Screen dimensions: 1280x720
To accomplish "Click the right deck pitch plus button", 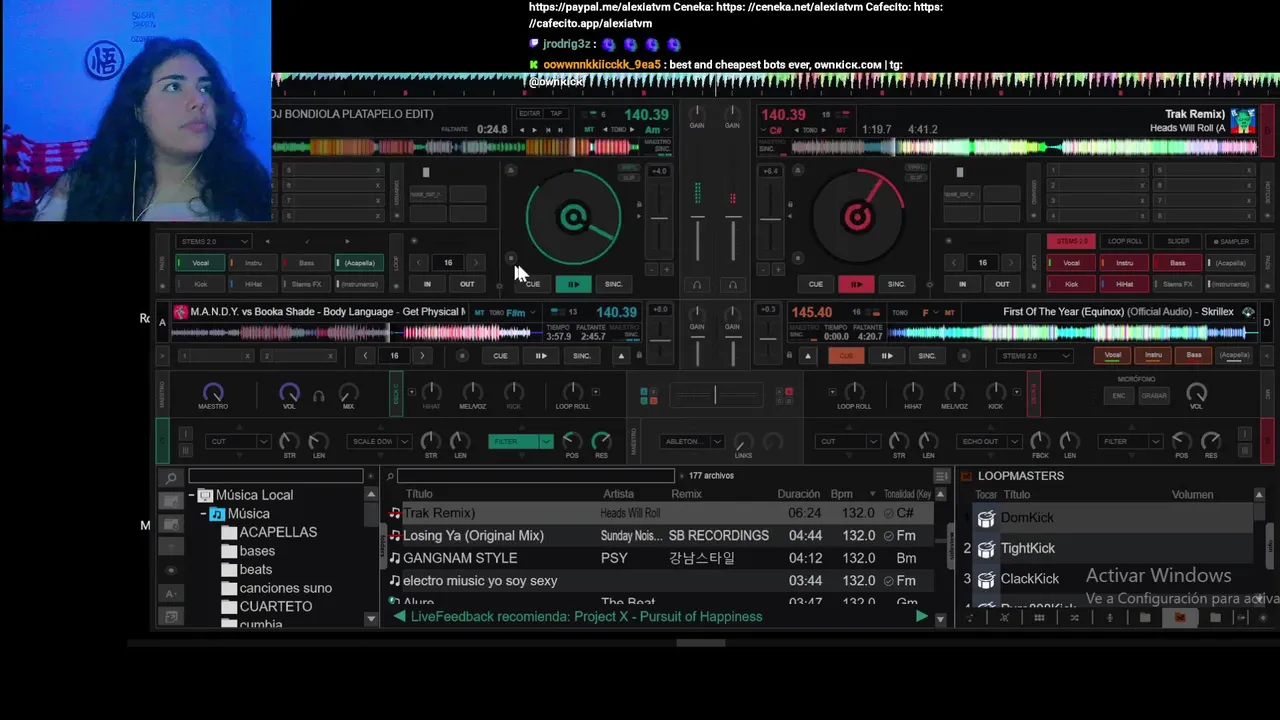I will click(x=778, y=270).
